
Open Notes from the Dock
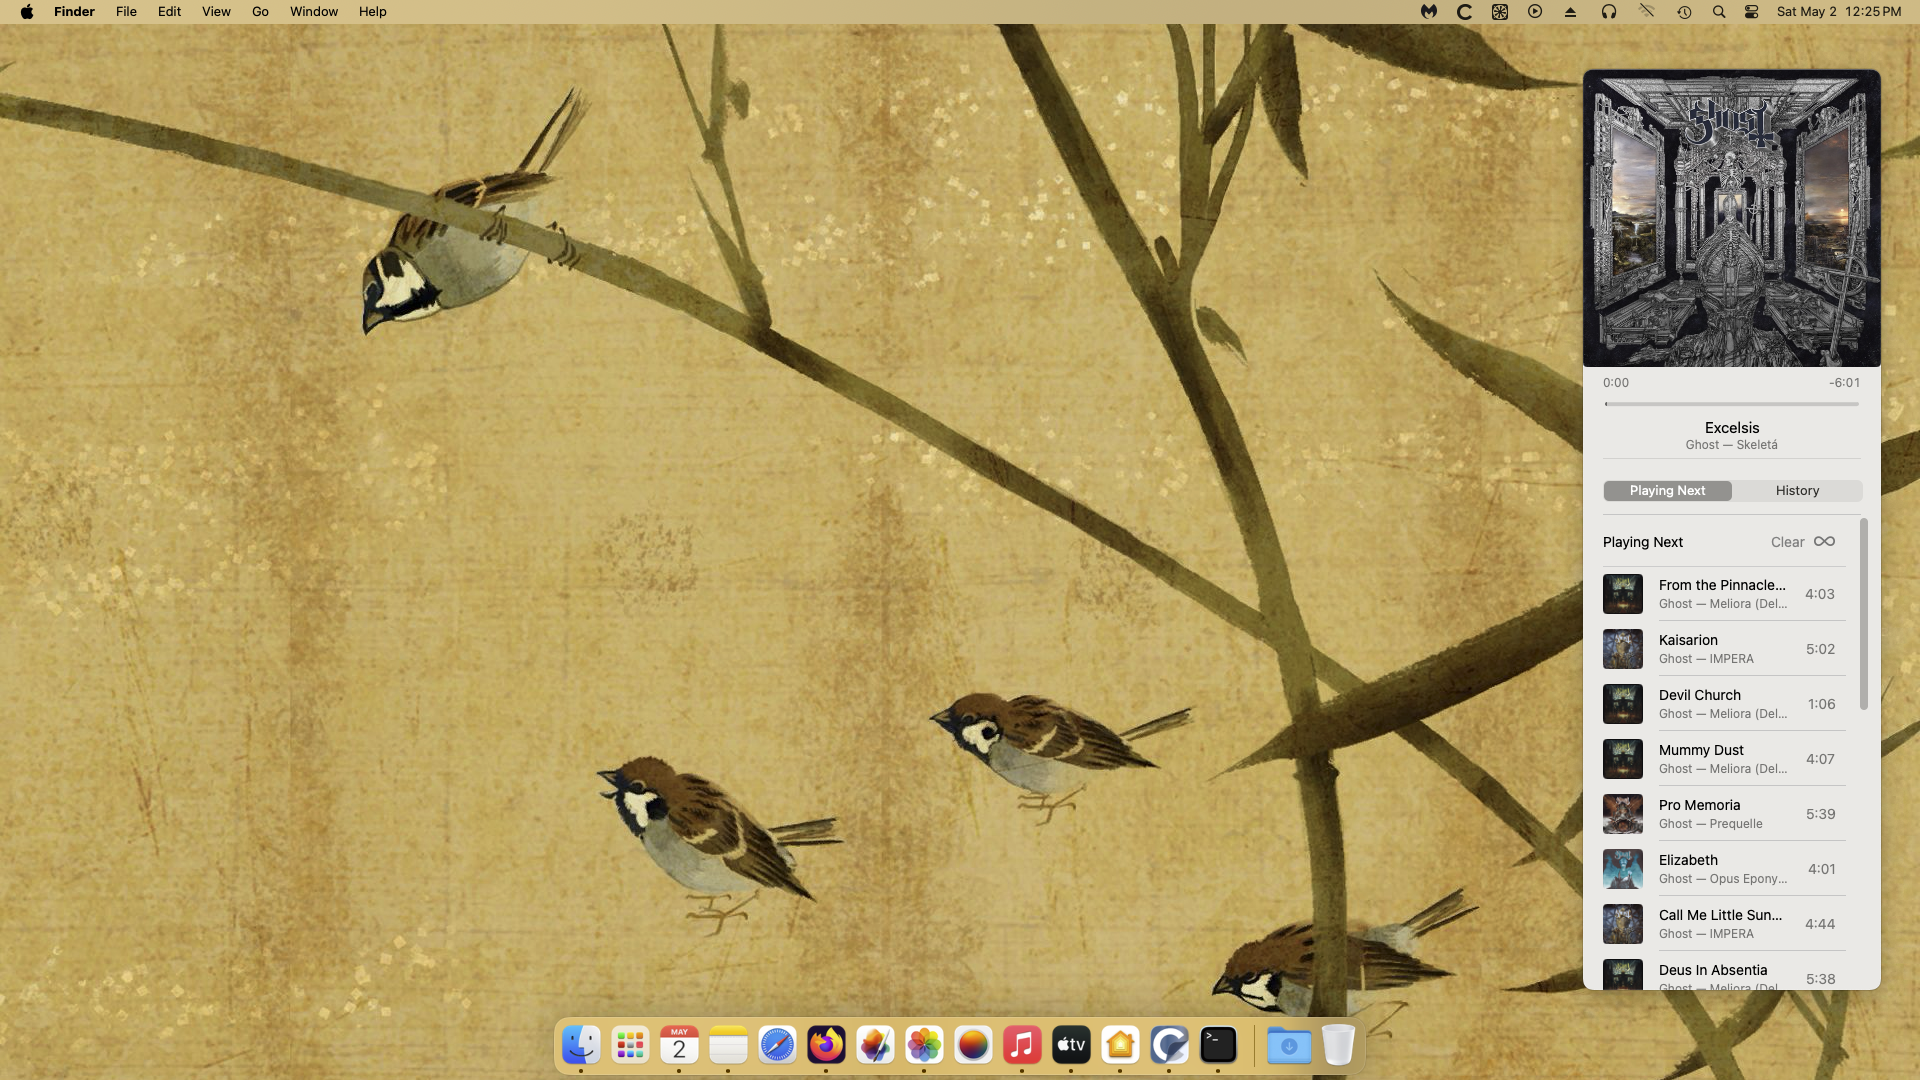tap(728, 1046)
